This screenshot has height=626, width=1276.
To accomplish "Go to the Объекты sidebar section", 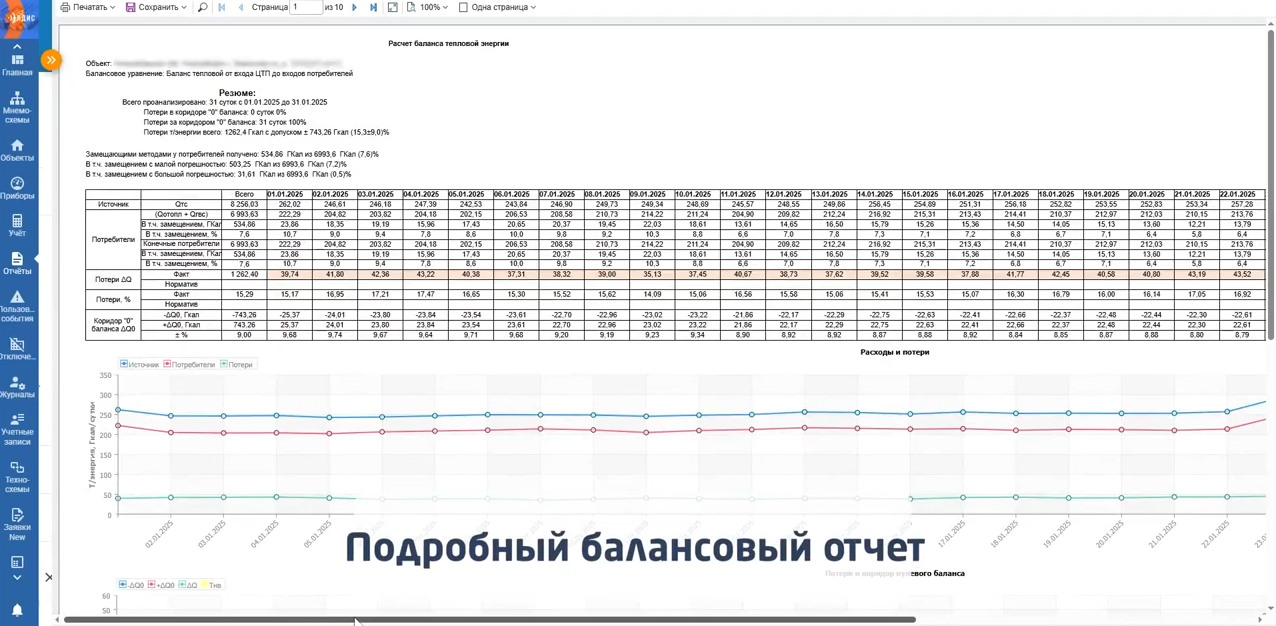I will pyautogui.click(x=17, y=150).
